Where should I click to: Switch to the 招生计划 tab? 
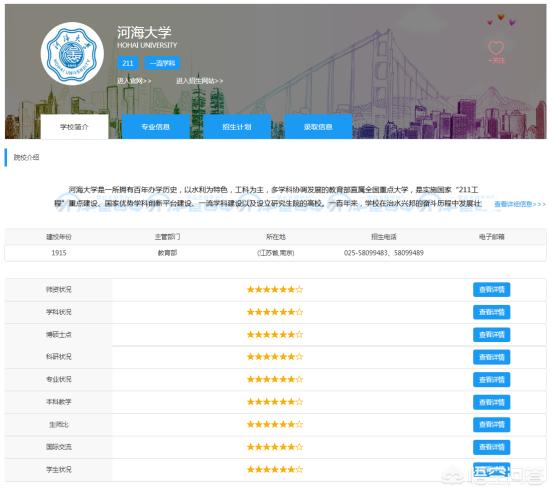tap(237, 127)
